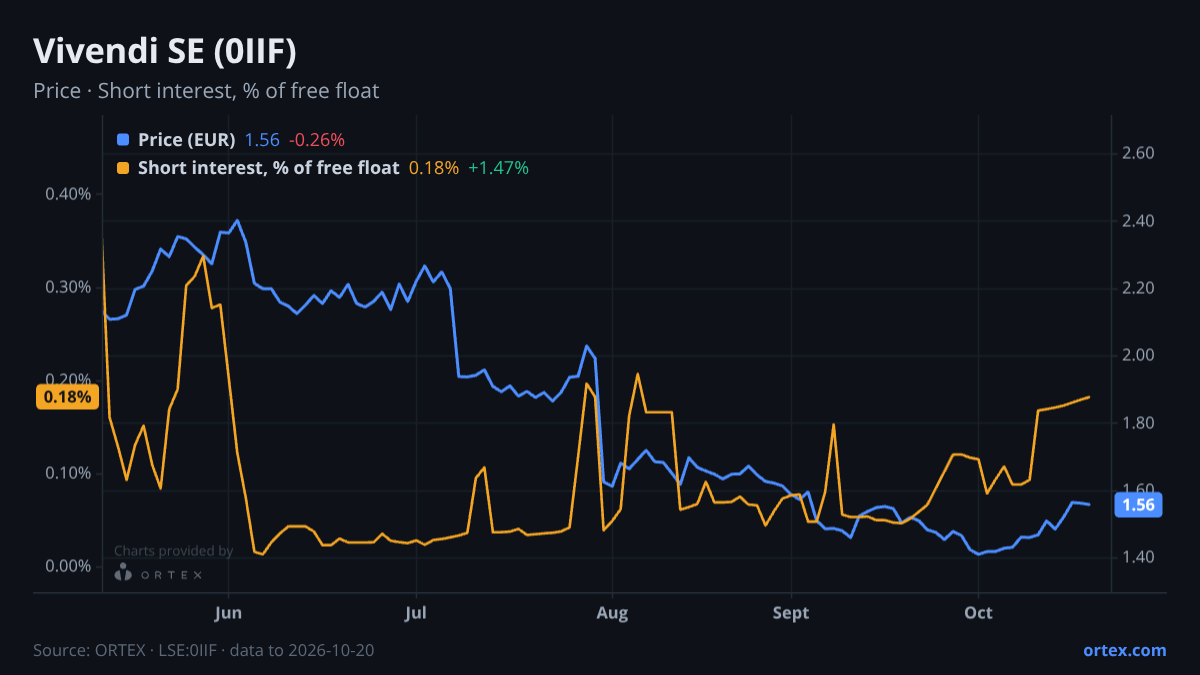
Task: Click the 0.00% left axis label
Action: tap(68, 566)
